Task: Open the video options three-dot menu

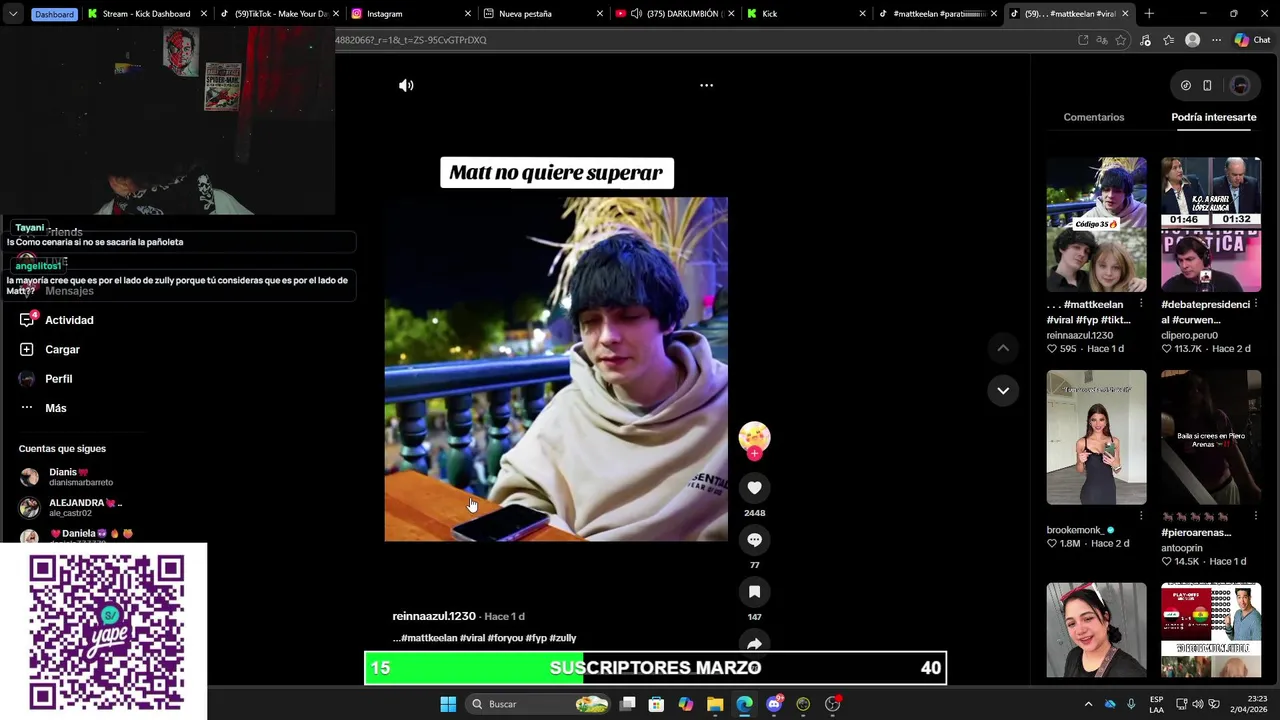Action: (706, 86)
